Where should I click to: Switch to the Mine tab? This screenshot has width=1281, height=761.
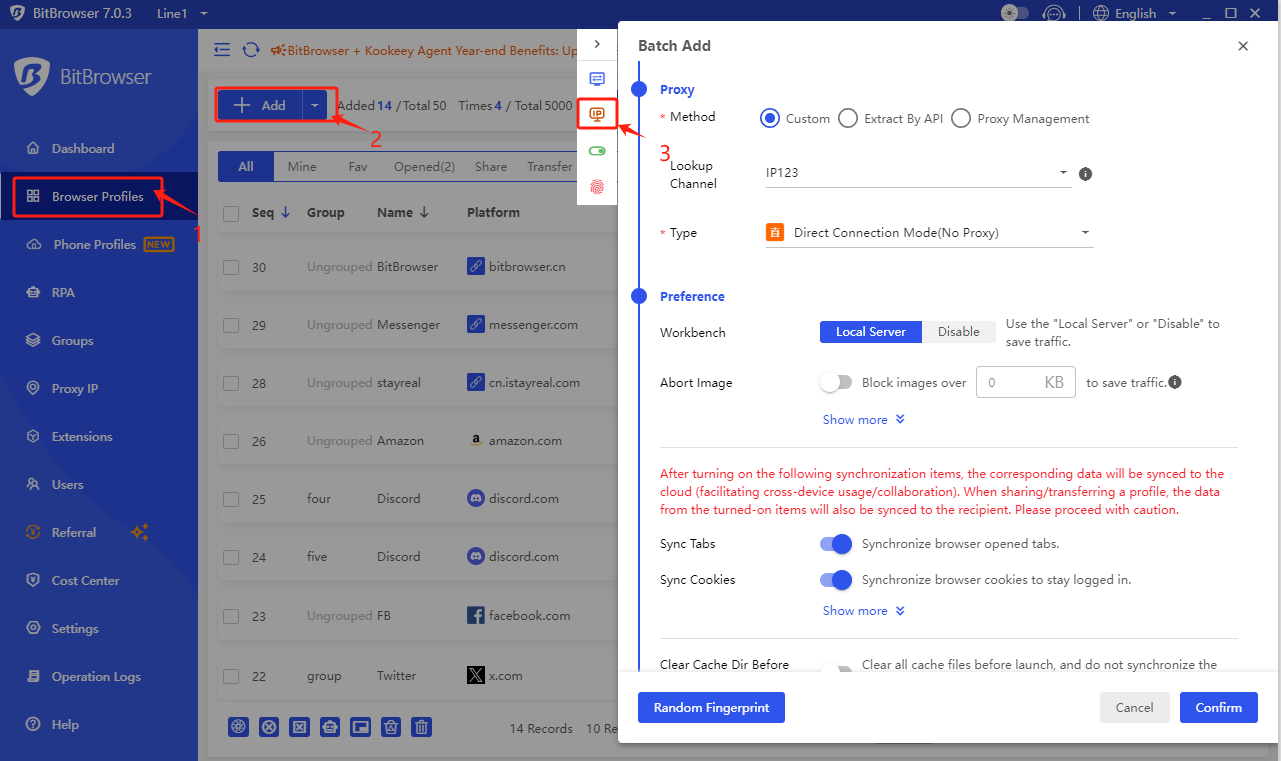pos(302,167)
